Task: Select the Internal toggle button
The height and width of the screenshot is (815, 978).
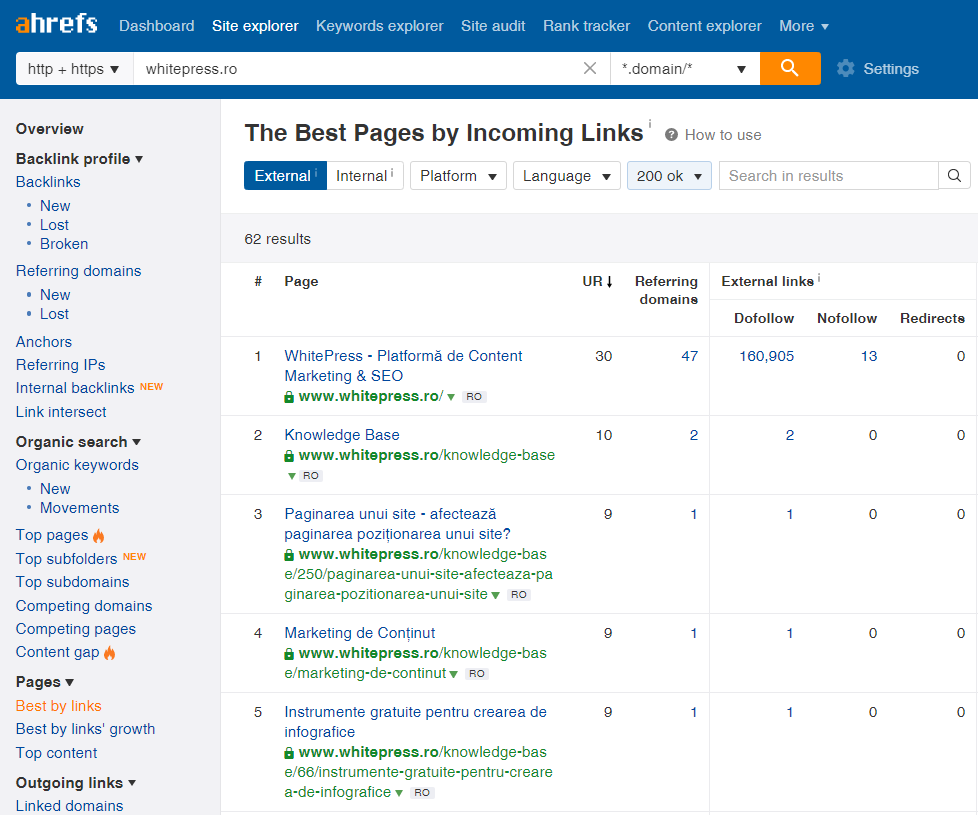Action: 365,176
